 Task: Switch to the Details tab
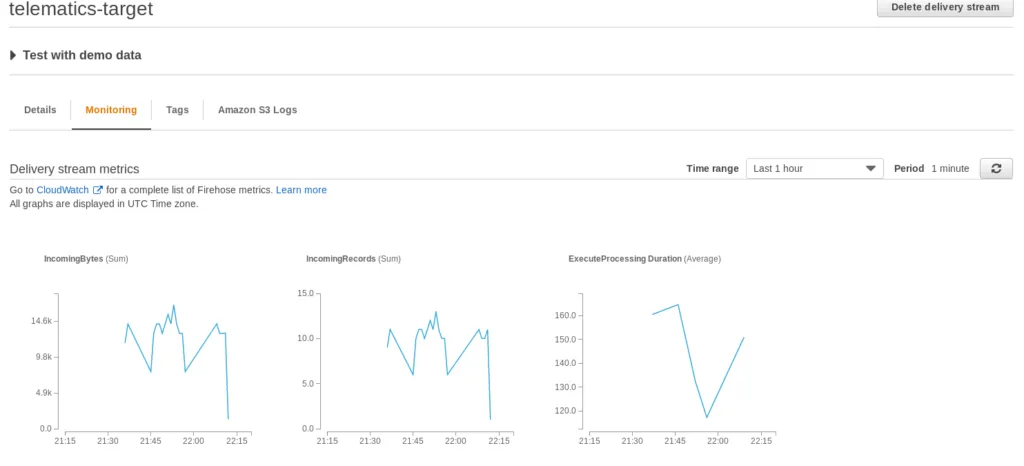click(x=40, y=110)
